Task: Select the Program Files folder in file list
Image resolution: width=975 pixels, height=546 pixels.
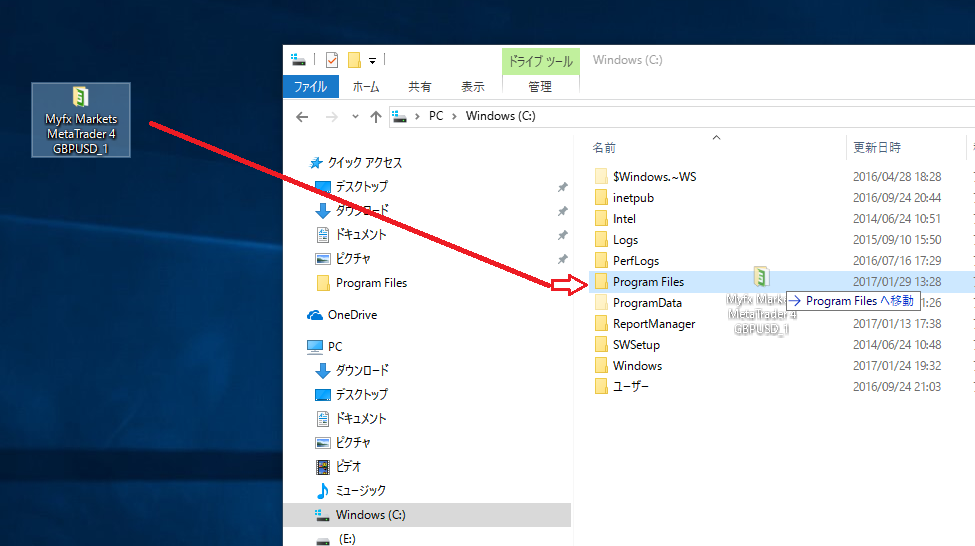Action: [648, 282]
